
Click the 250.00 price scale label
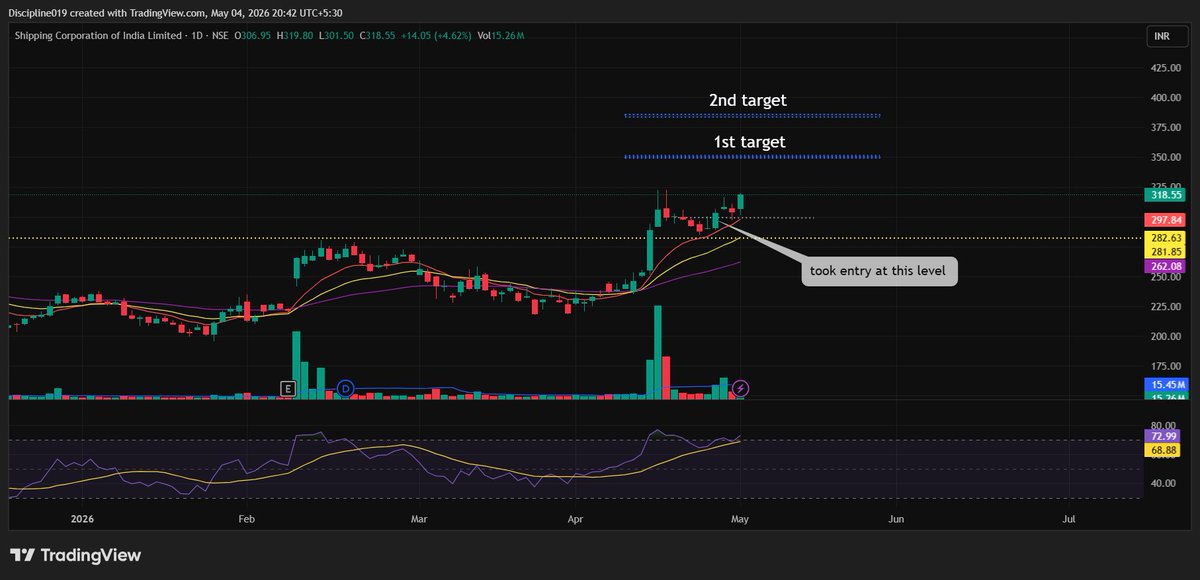[x=1165, y=277]
